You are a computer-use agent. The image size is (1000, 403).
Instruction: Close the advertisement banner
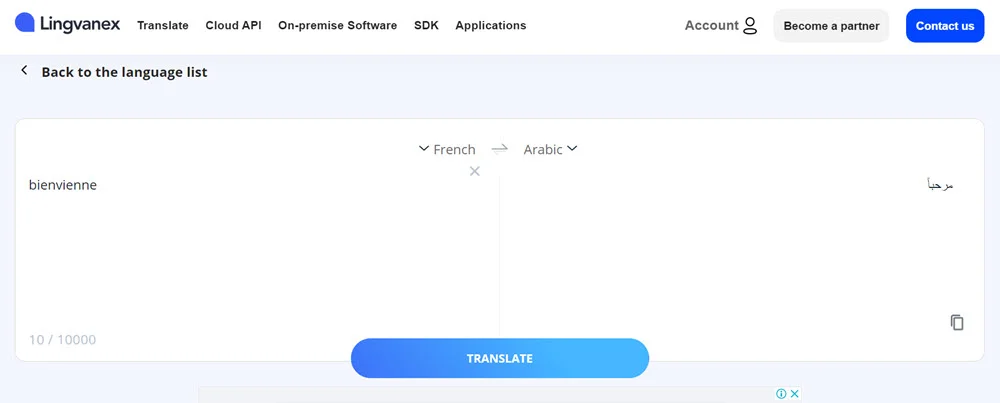click(795, 393)
